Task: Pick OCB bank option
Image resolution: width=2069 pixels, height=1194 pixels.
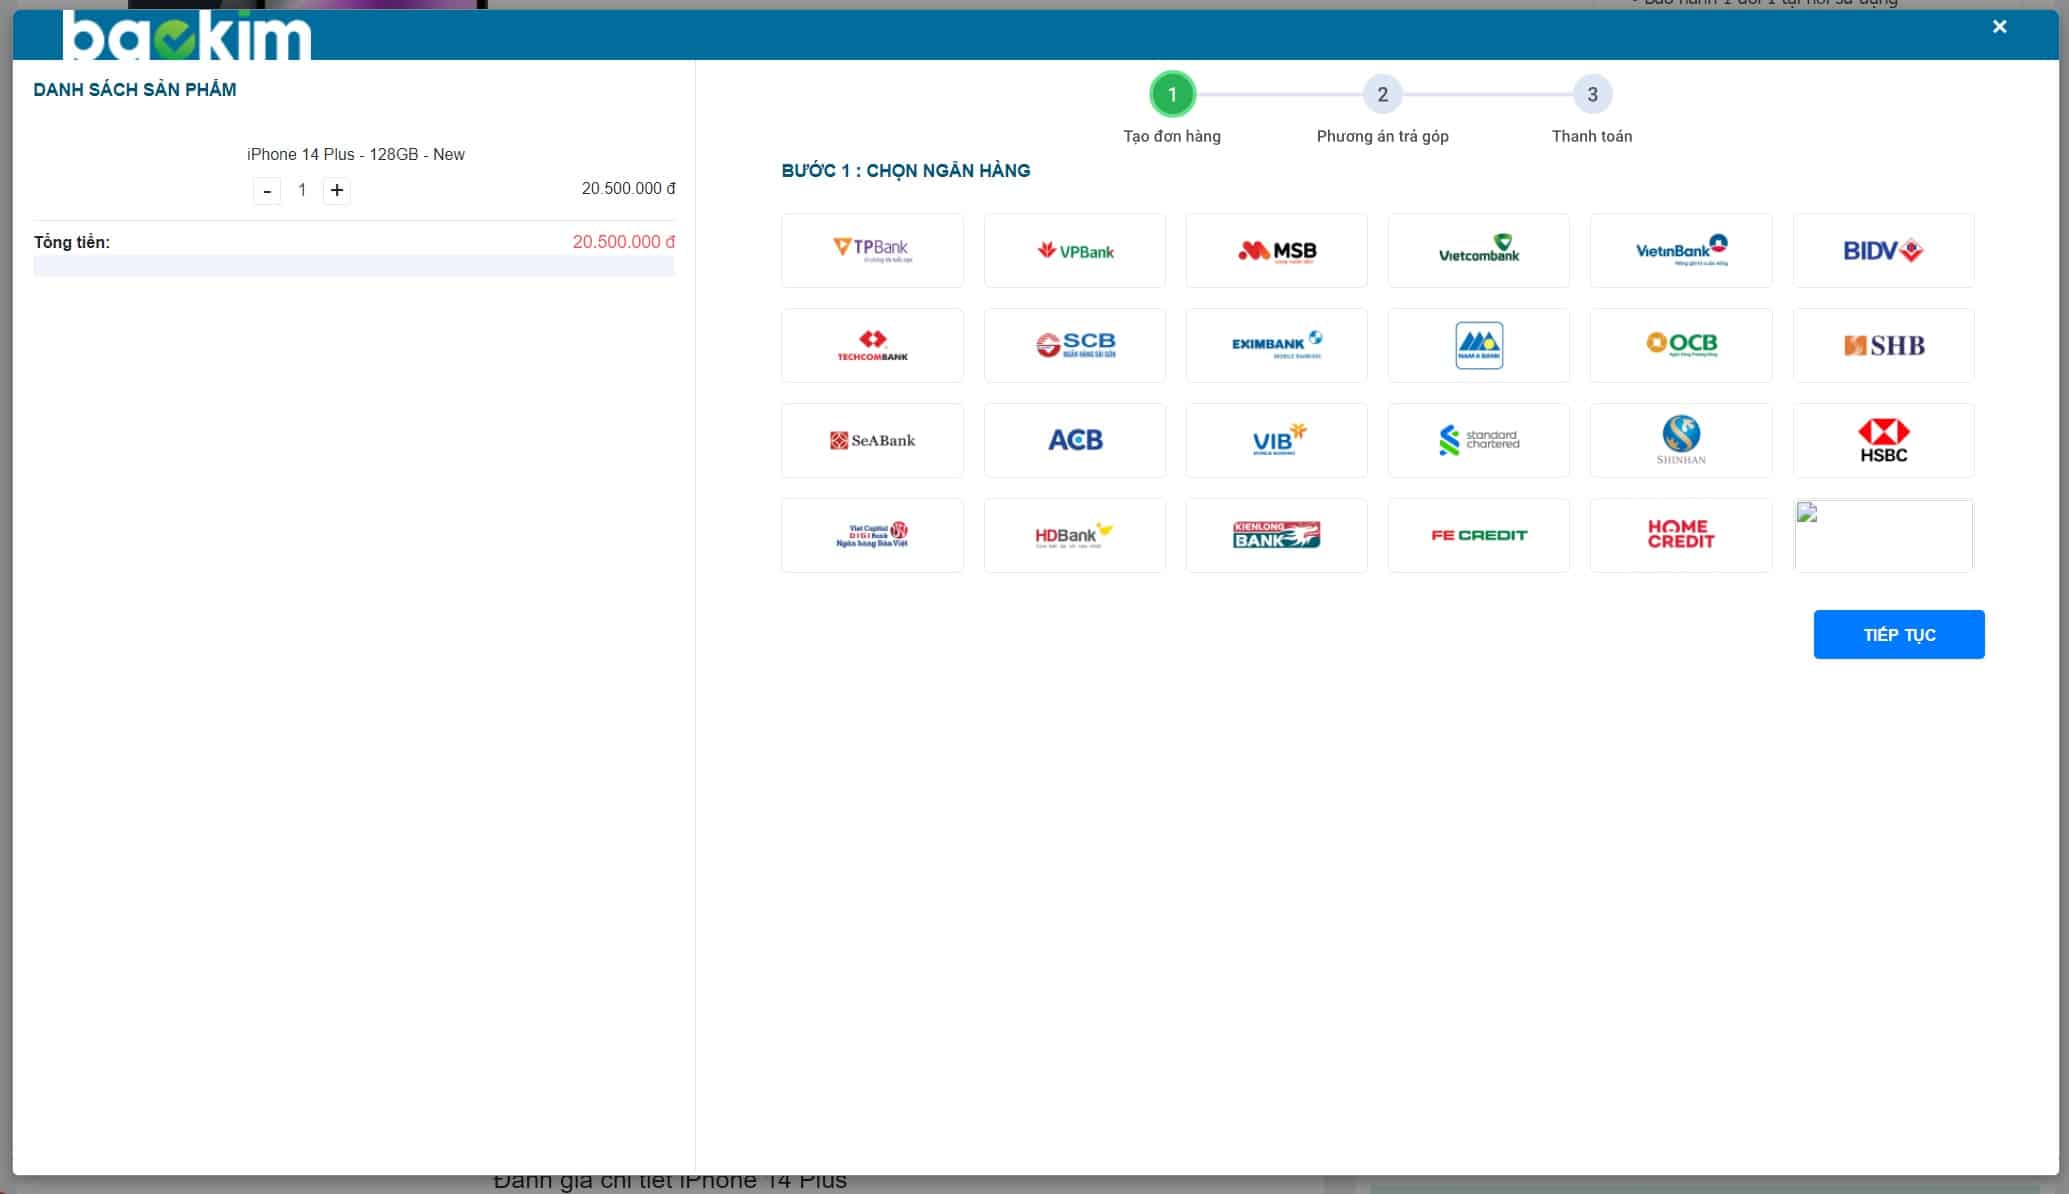Action: pos(1681,345)
